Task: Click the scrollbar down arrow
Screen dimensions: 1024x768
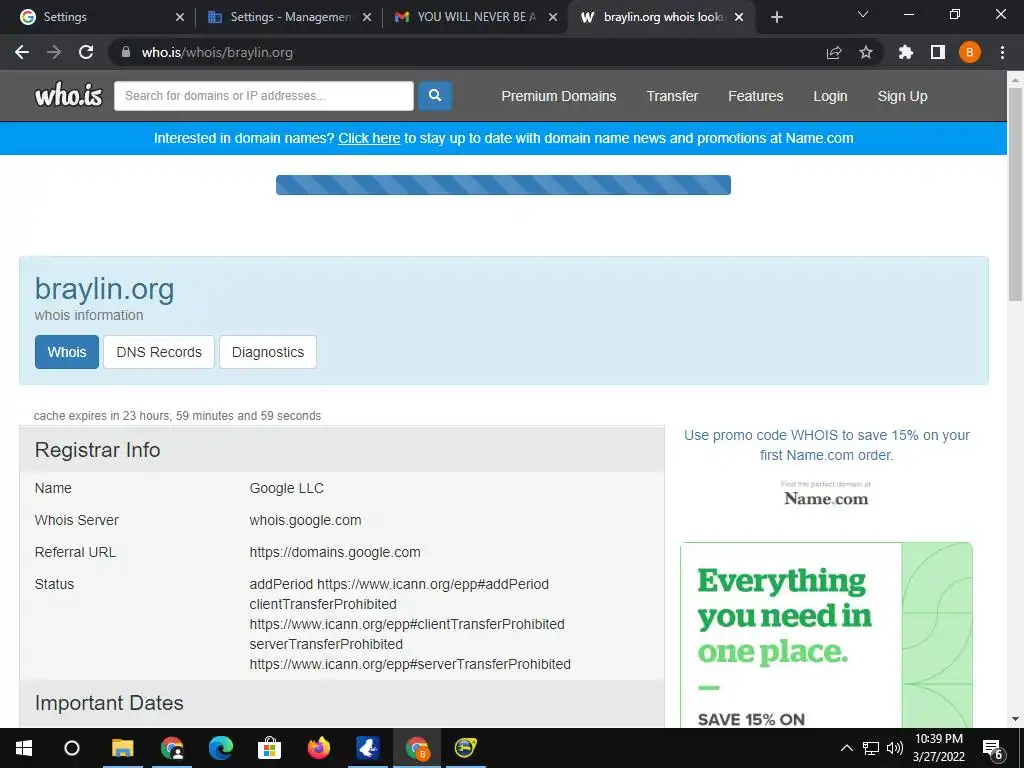Action: [x=1015, y=719]
